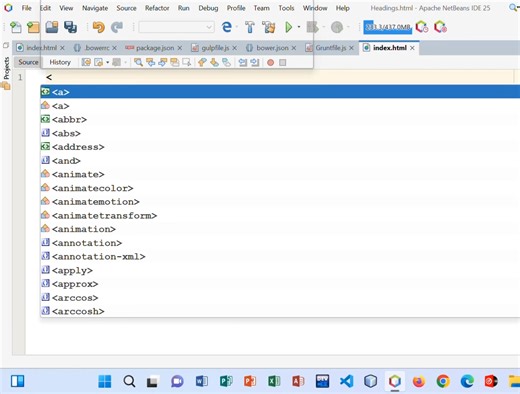Click the Undo arrow icon

99,27
